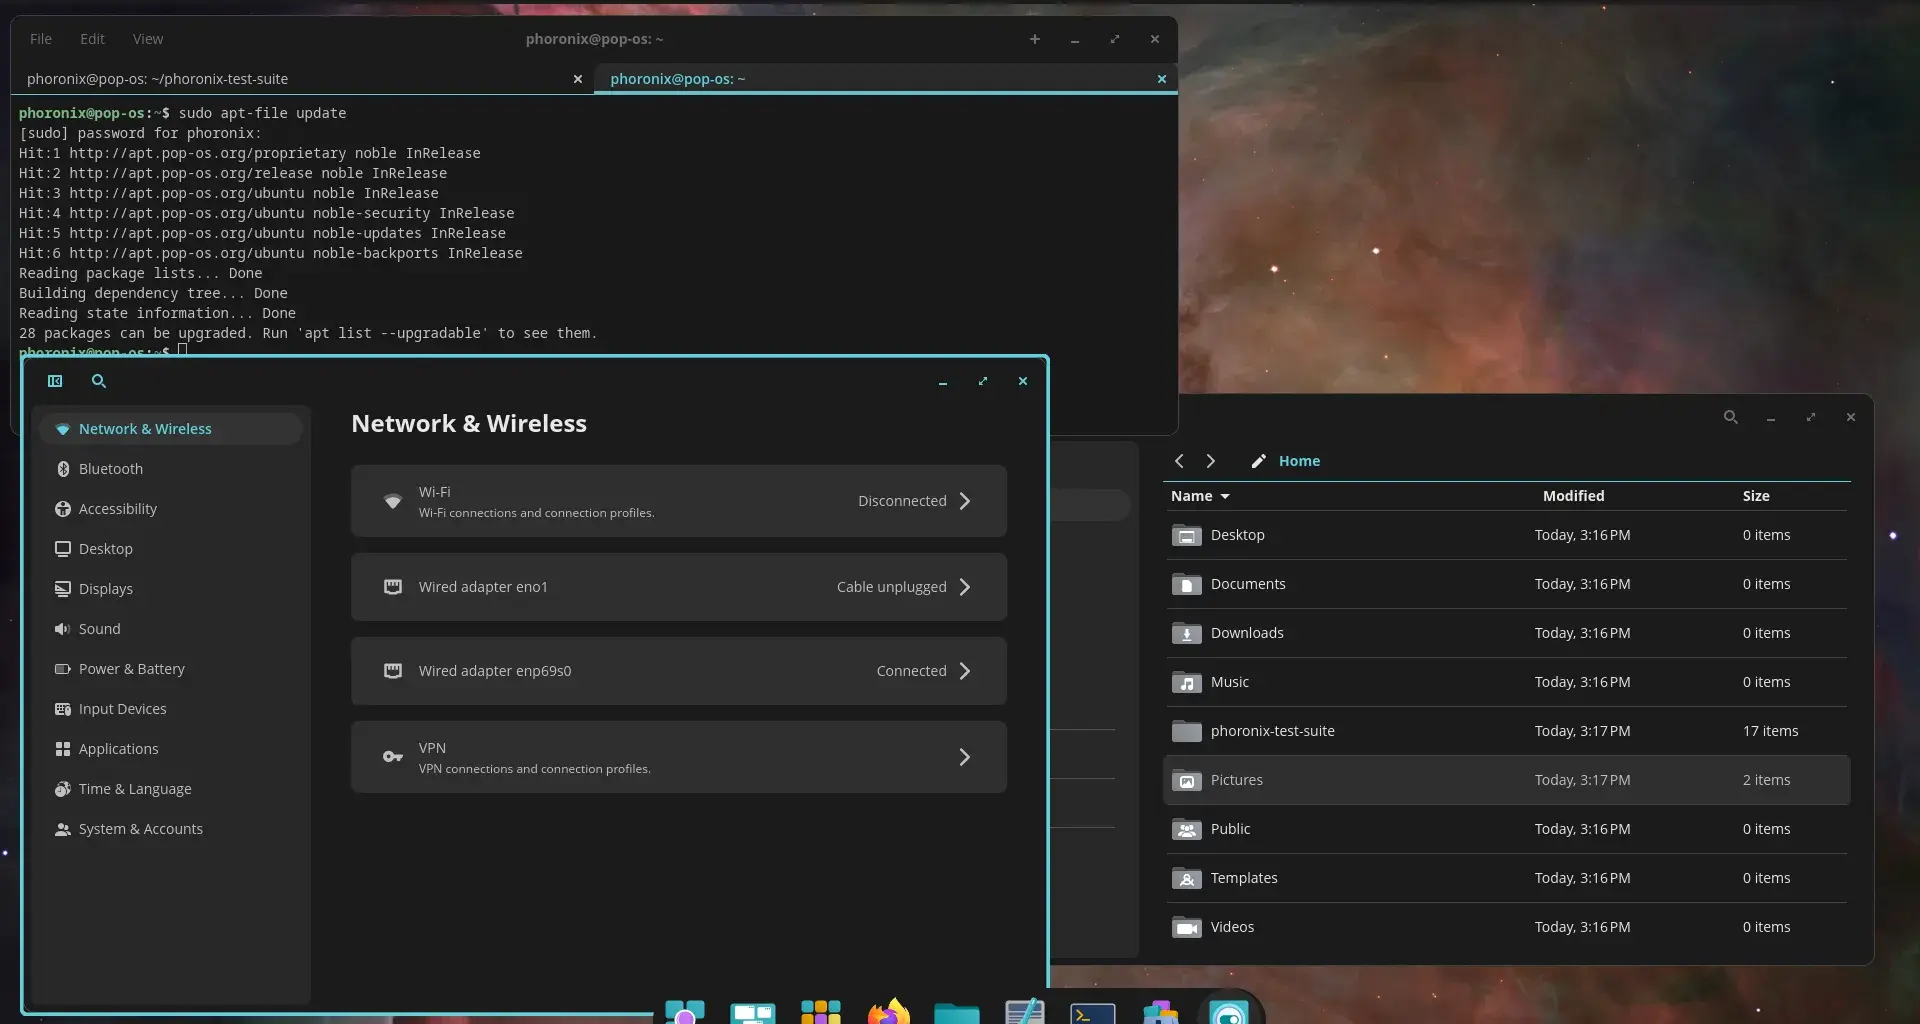Navigate back using the Files back arrow

coord(1179,460)
